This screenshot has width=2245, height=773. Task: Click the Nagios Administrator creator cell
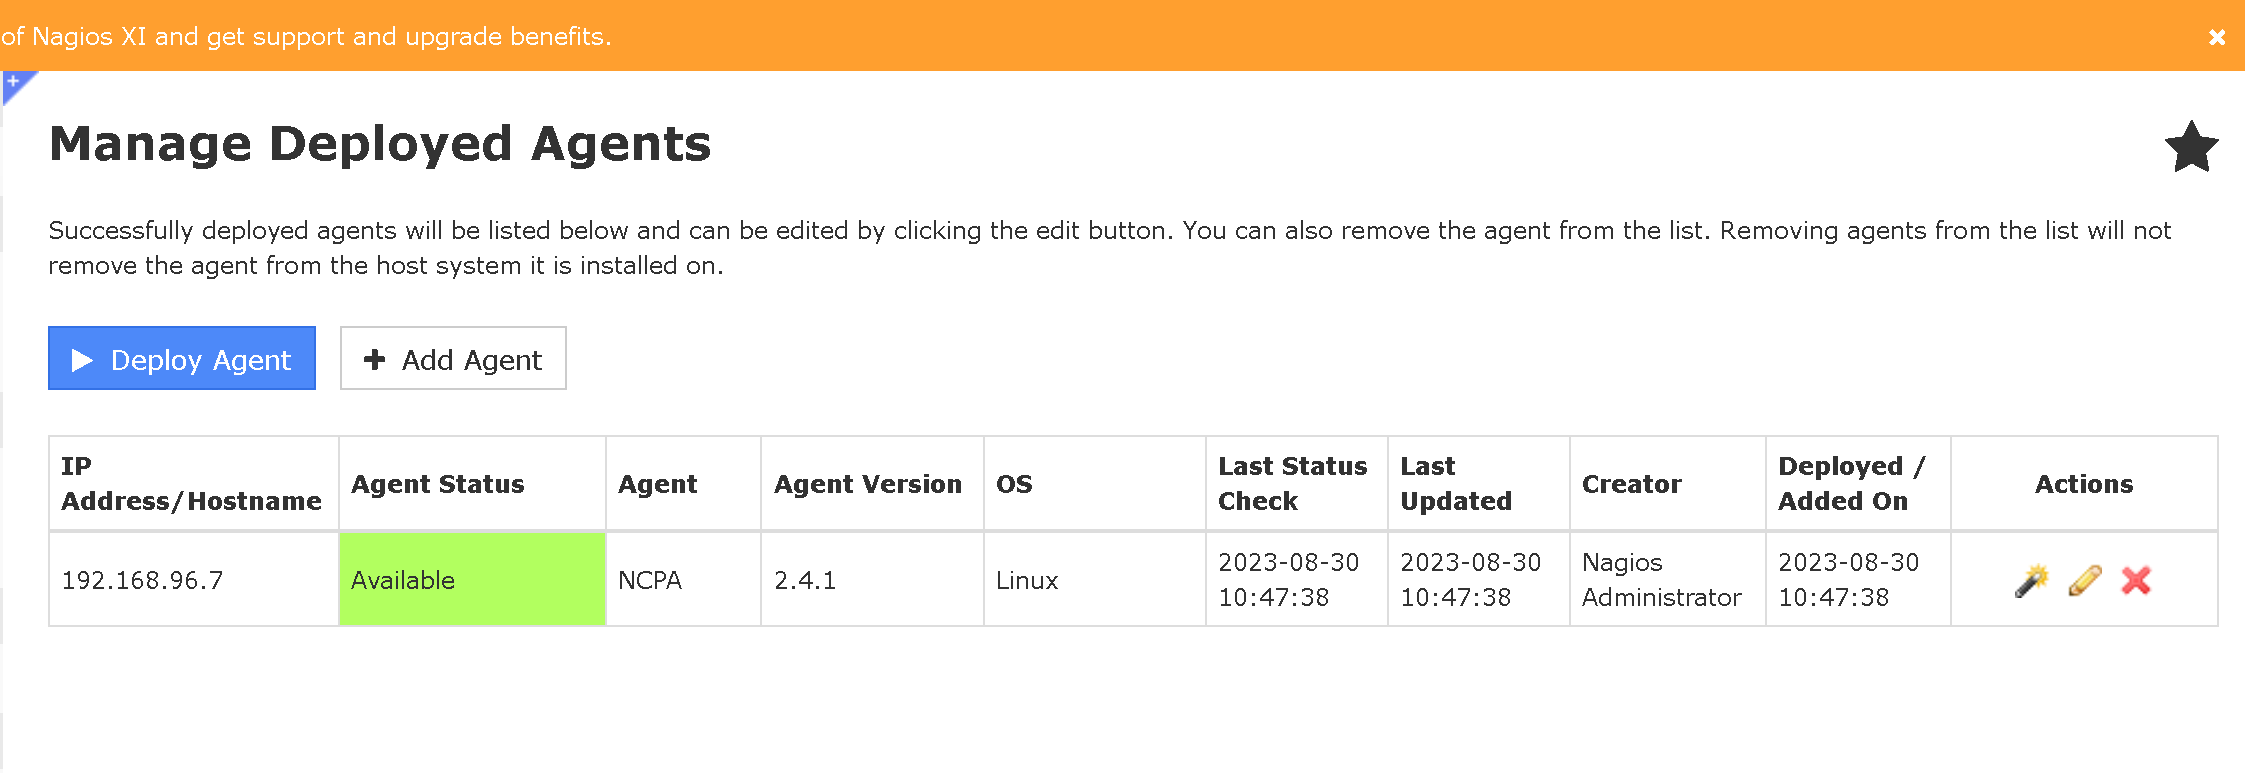pyautogui.click(x=1661, y=580)
